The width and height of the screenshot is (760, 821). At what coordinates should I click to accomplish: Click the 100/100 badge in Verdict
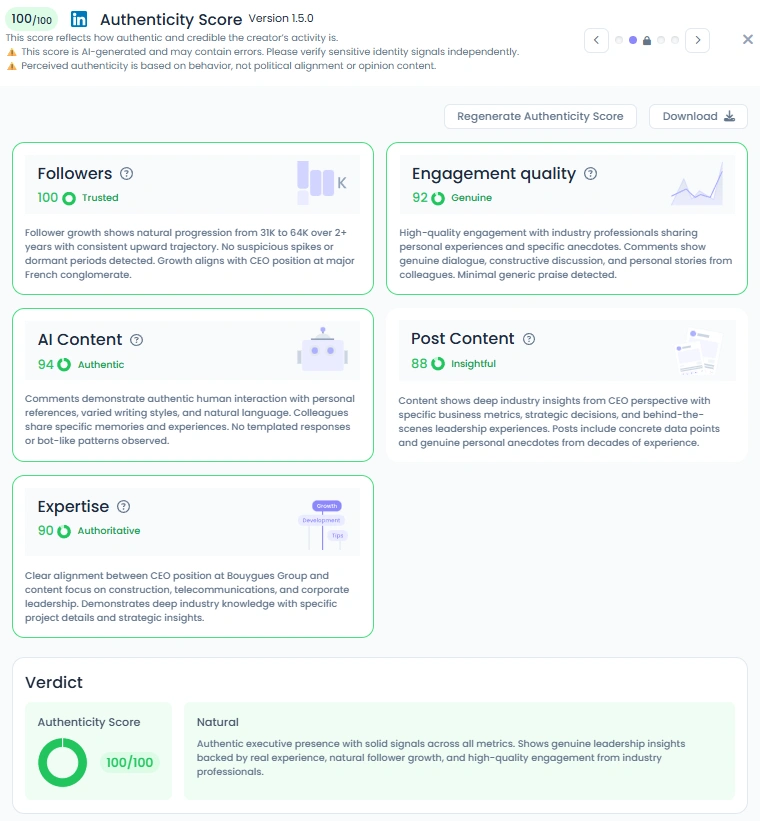point(129,762)
